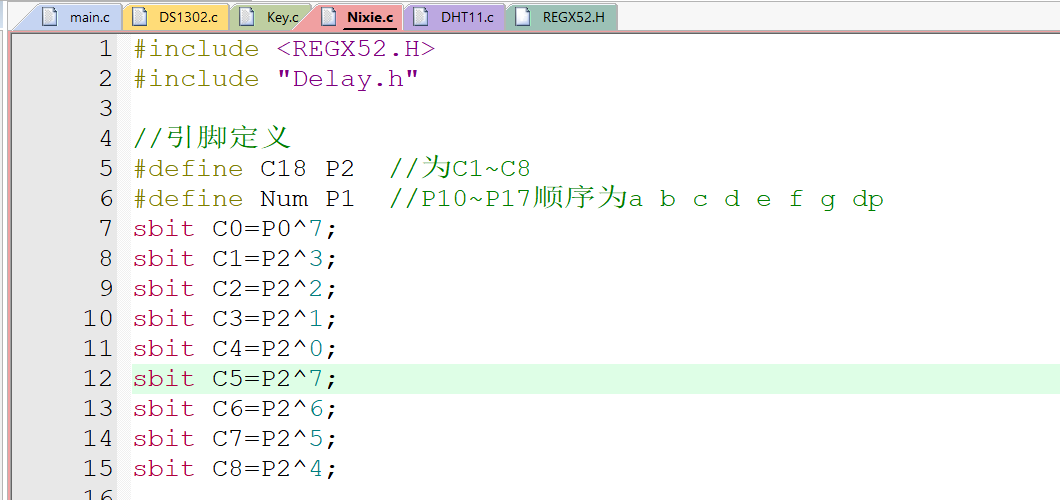Image resolution: width=1060 pixels, height=500 pixels.
Task: Switch to the DHT11.c tab
Action: [467, 17]
